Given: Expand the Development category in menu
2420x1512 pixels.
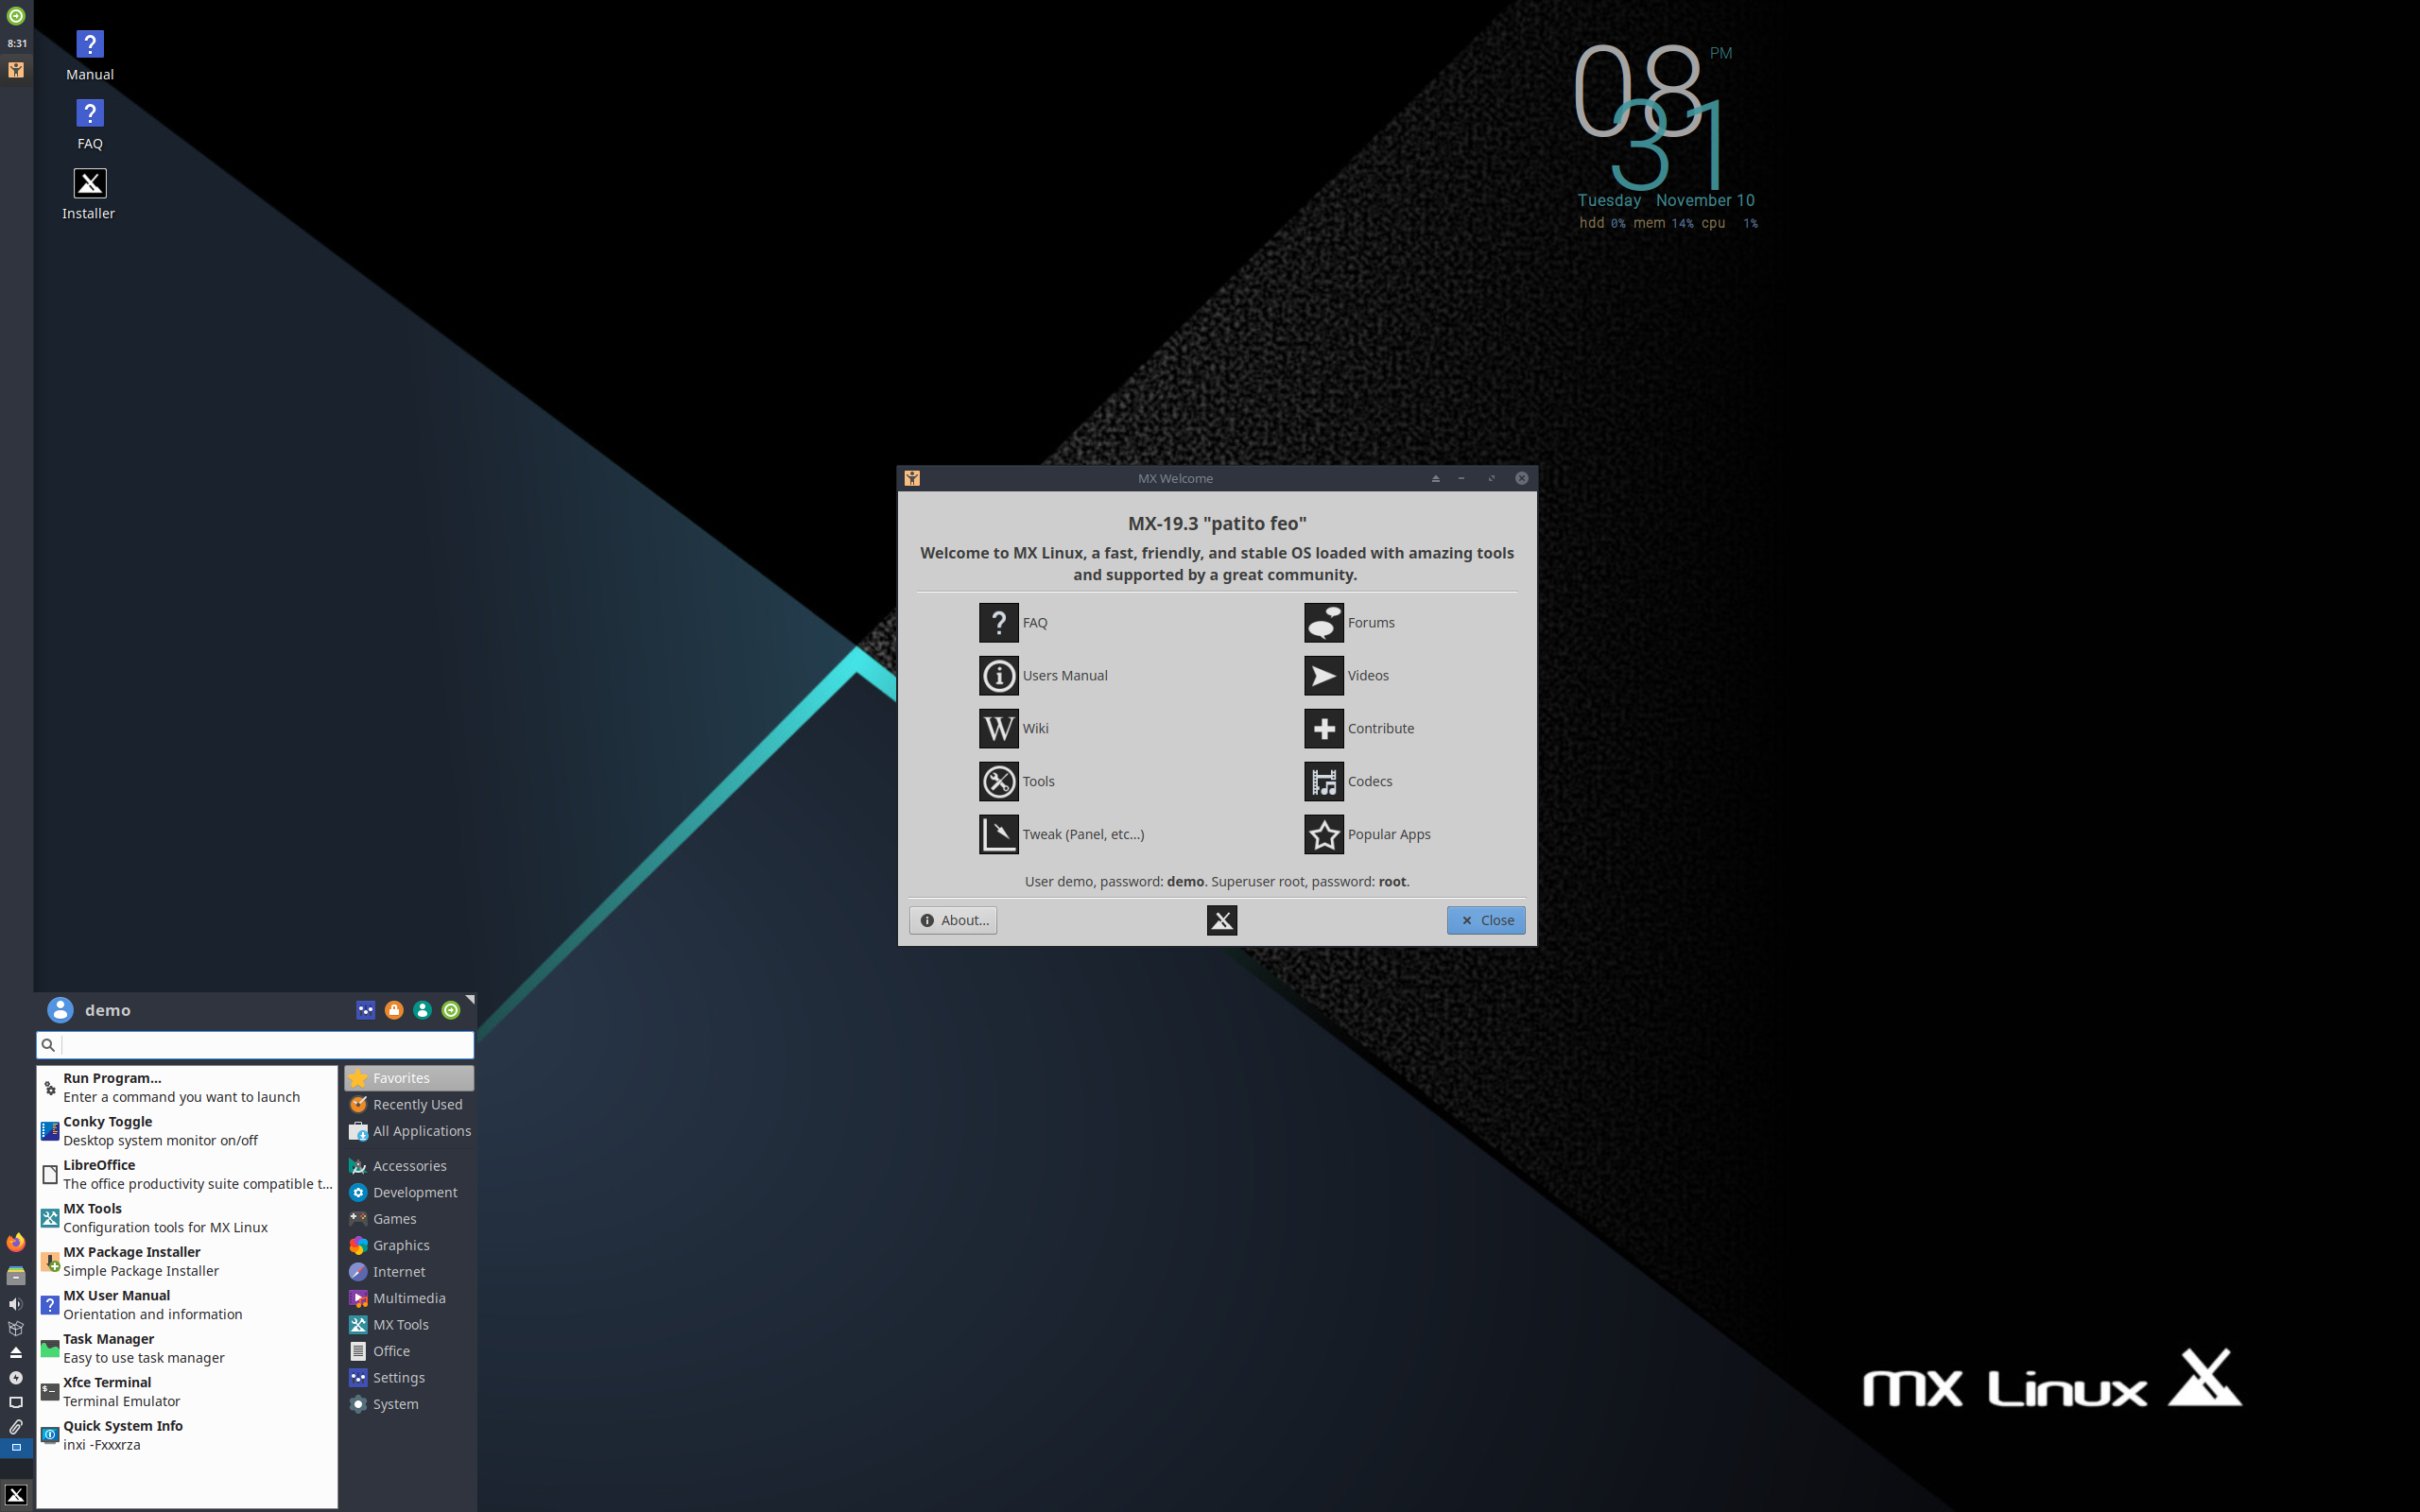Looking at the screenshot, I should [407, 1192].
